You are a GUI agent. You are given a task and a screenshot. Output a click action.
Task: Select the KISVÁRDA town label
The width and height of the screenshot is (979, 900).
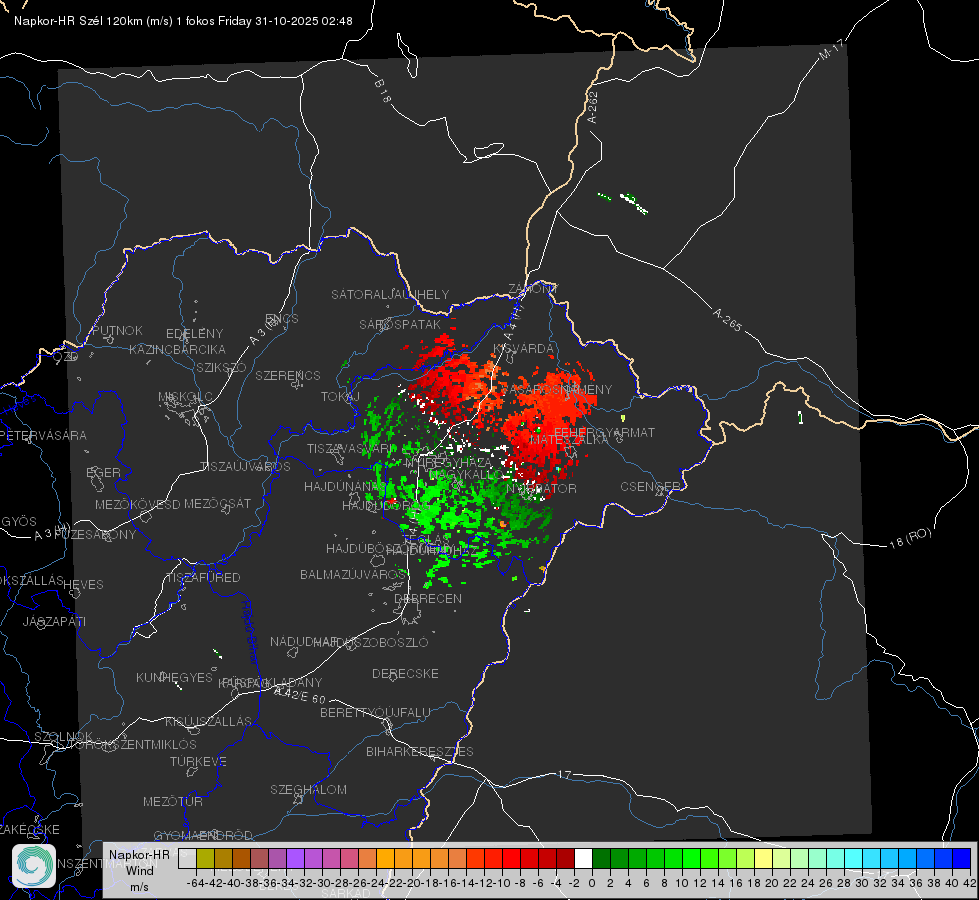tap(523, 349)
